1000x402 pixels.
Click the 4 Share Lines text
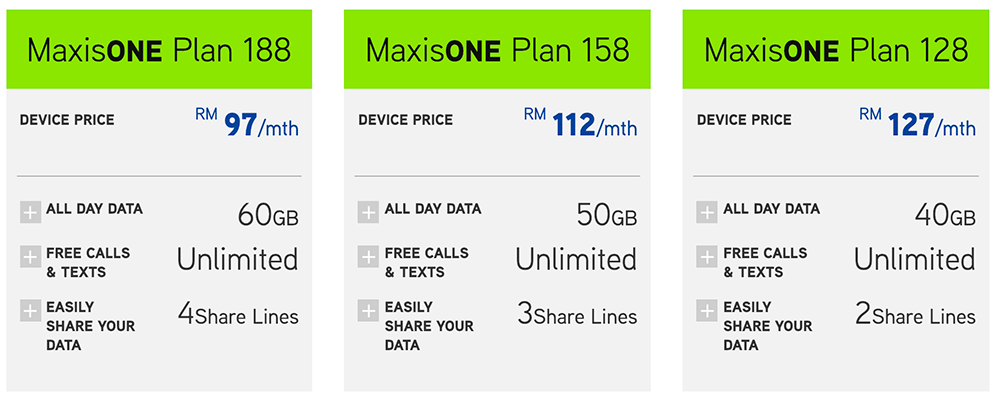pos(238,317)
